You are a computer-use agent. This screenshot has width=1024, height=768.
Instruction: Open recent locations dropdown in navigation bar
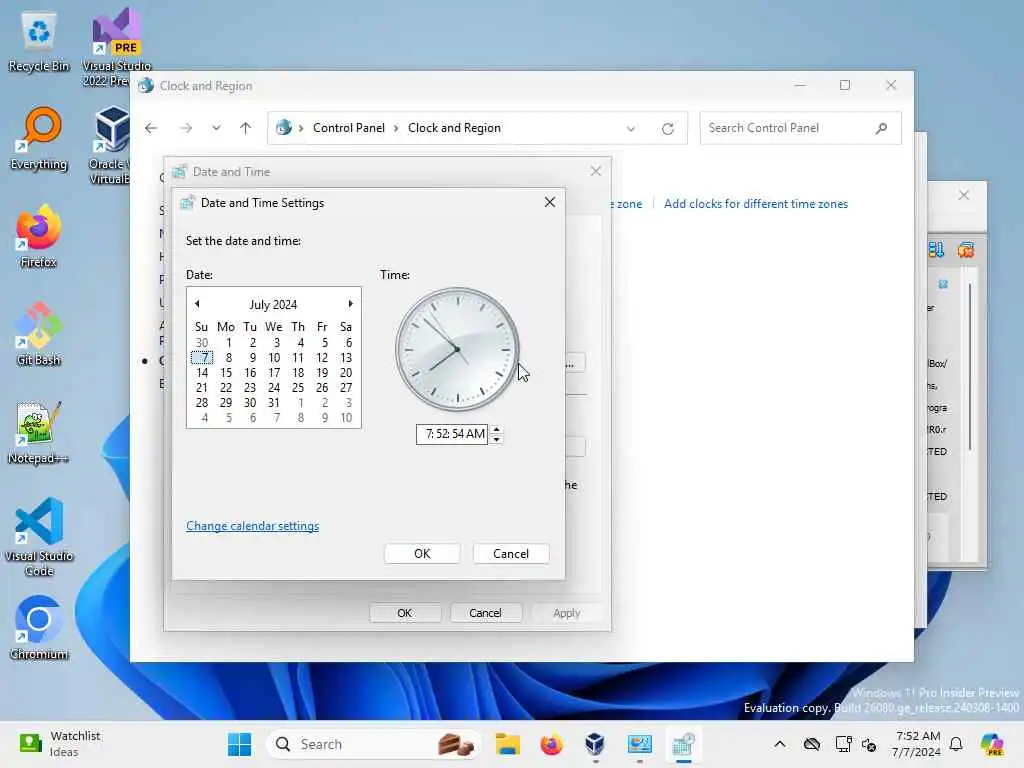tap(216, 128)
